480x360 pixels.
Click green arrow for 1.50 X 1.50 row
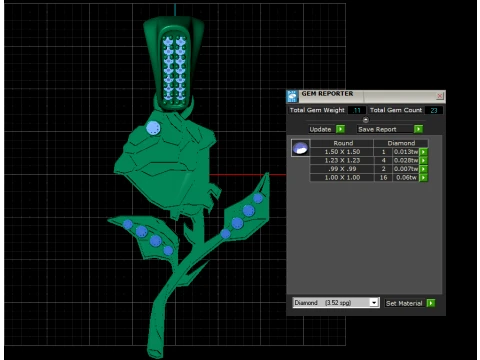pos(423,152)
